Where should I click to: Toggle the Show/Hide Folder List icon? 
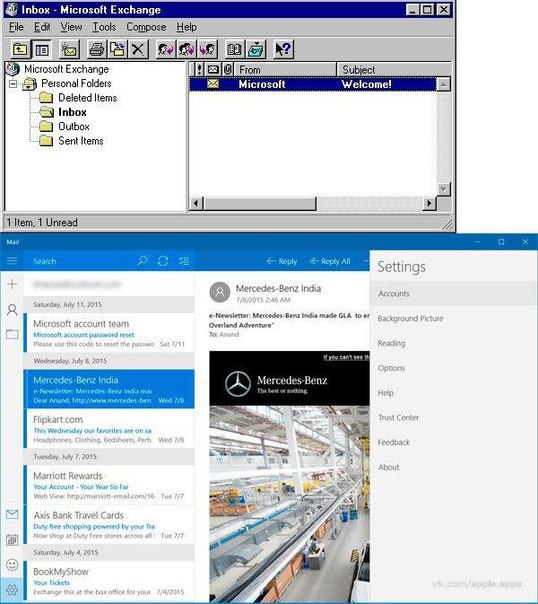[x=42, y=49]
